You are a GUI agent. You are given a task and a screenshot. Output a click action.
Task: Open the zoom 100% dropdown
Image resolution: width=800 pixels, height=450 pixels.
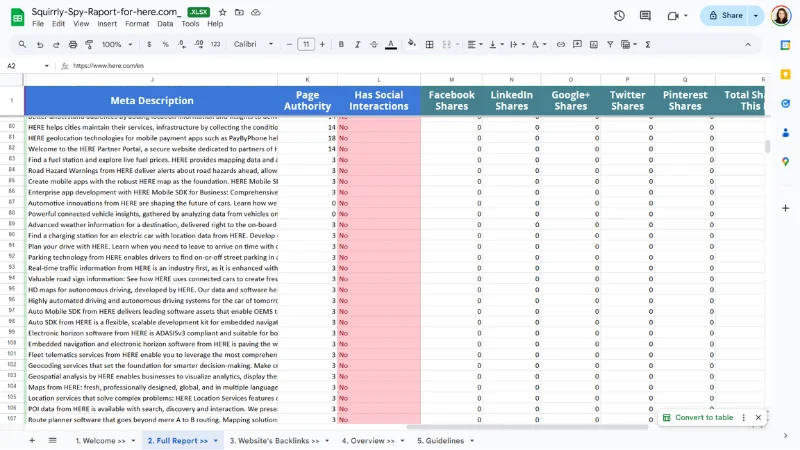click(116, 44)
